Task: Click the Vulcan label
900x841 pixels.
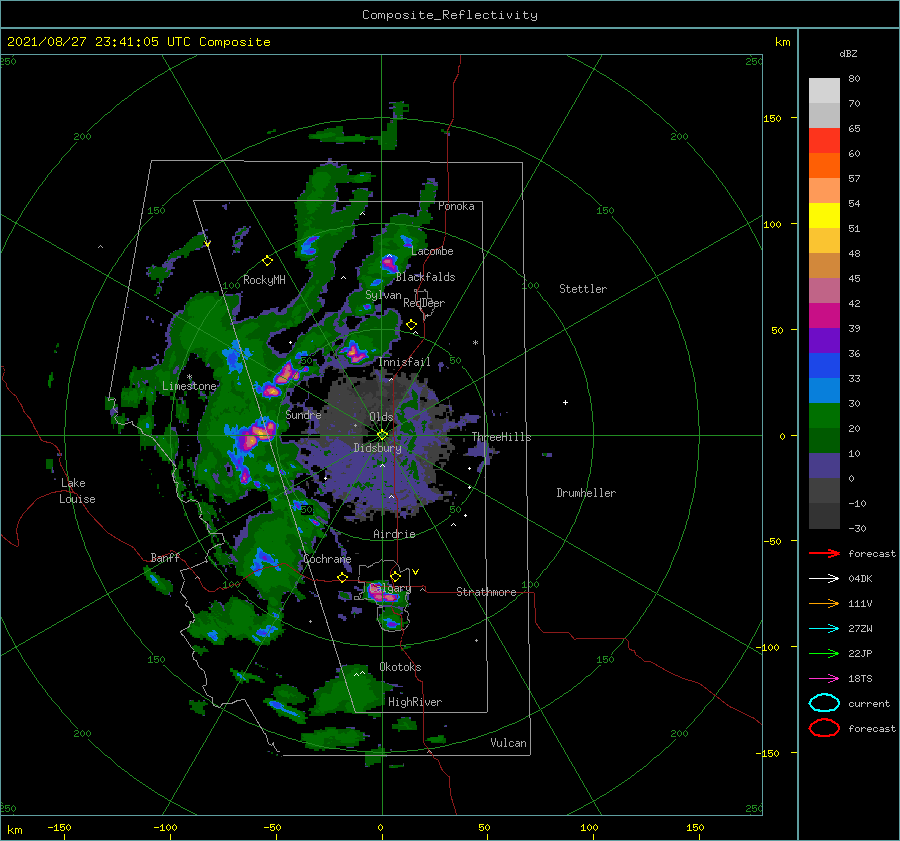Action: click(x=508, y=743)
